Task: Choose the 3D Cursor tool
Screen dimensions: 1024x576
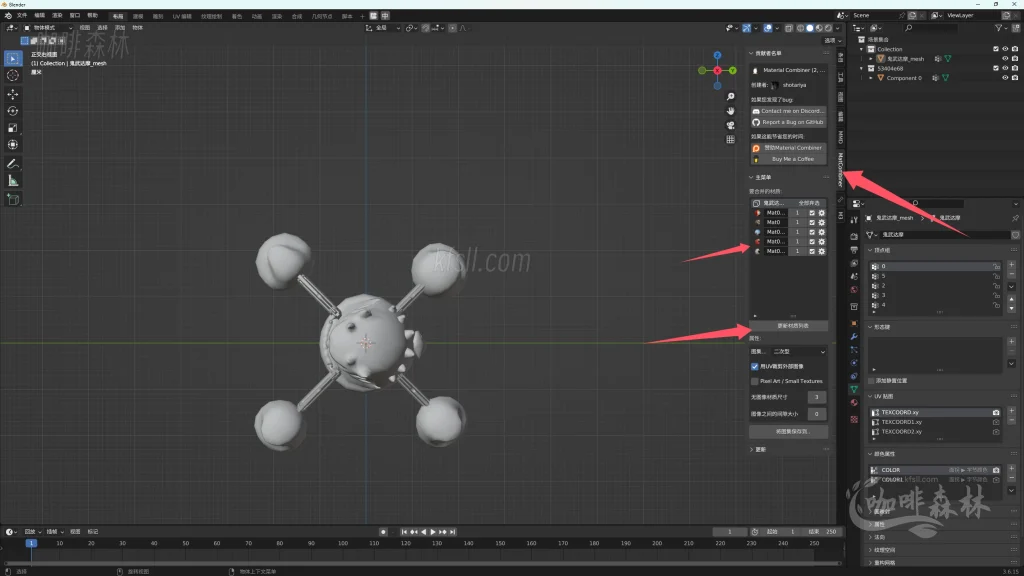Action: coord(13,75)
